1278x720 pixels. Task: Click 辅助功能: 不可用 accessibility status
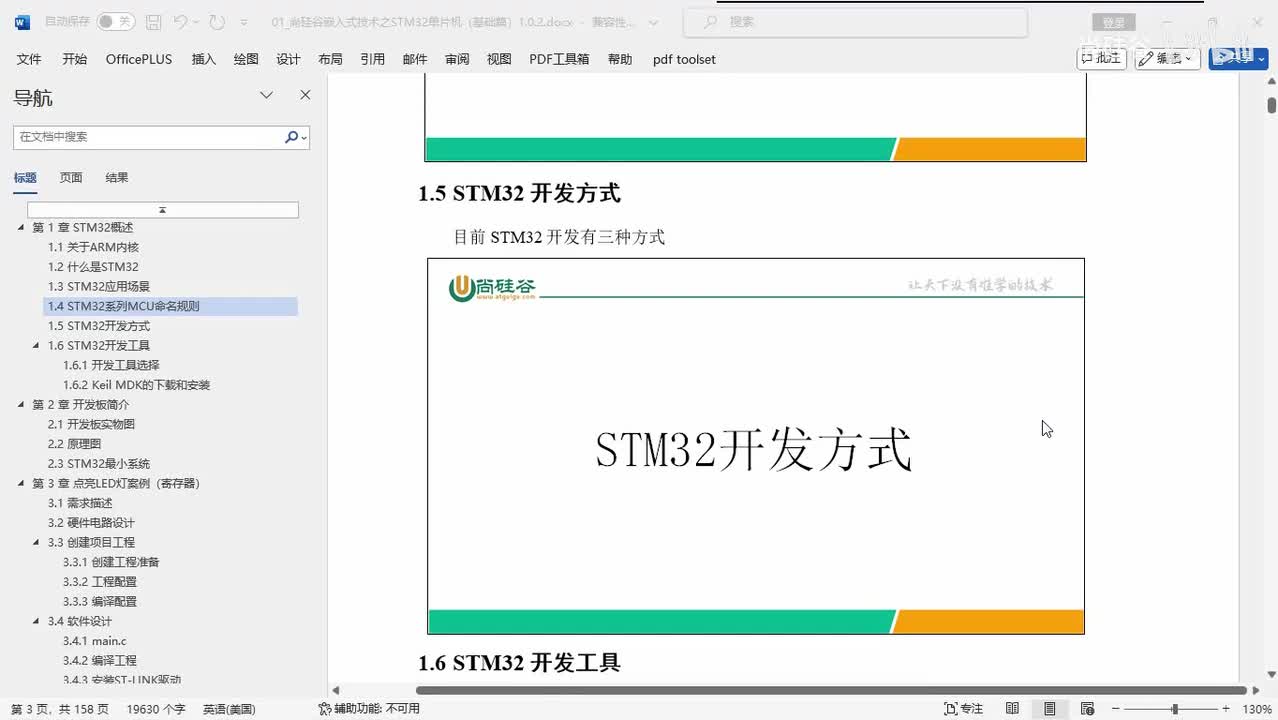tap(369, 709)
